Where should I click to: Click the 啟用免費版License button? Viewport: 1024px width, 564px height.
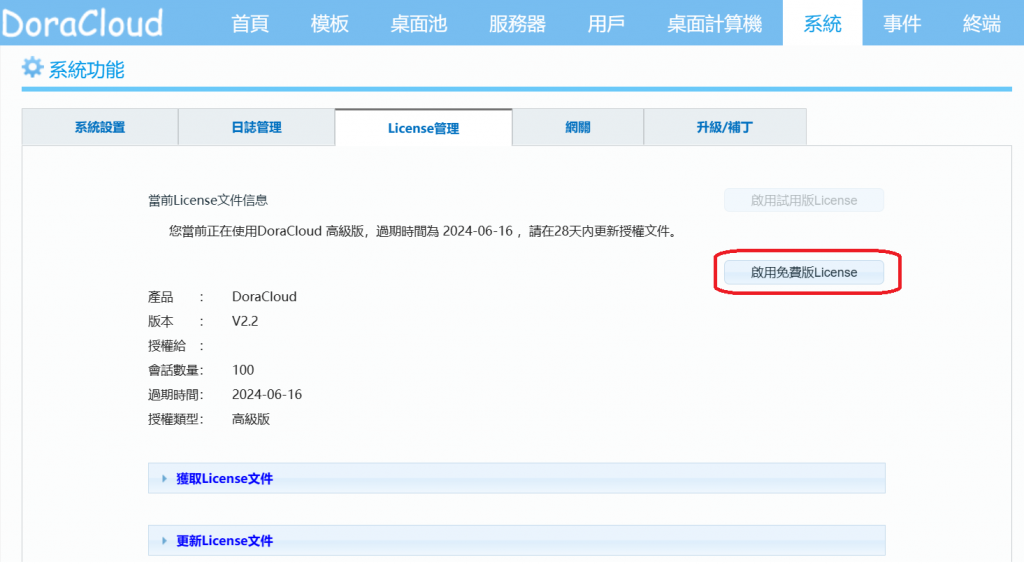[804, 272]
